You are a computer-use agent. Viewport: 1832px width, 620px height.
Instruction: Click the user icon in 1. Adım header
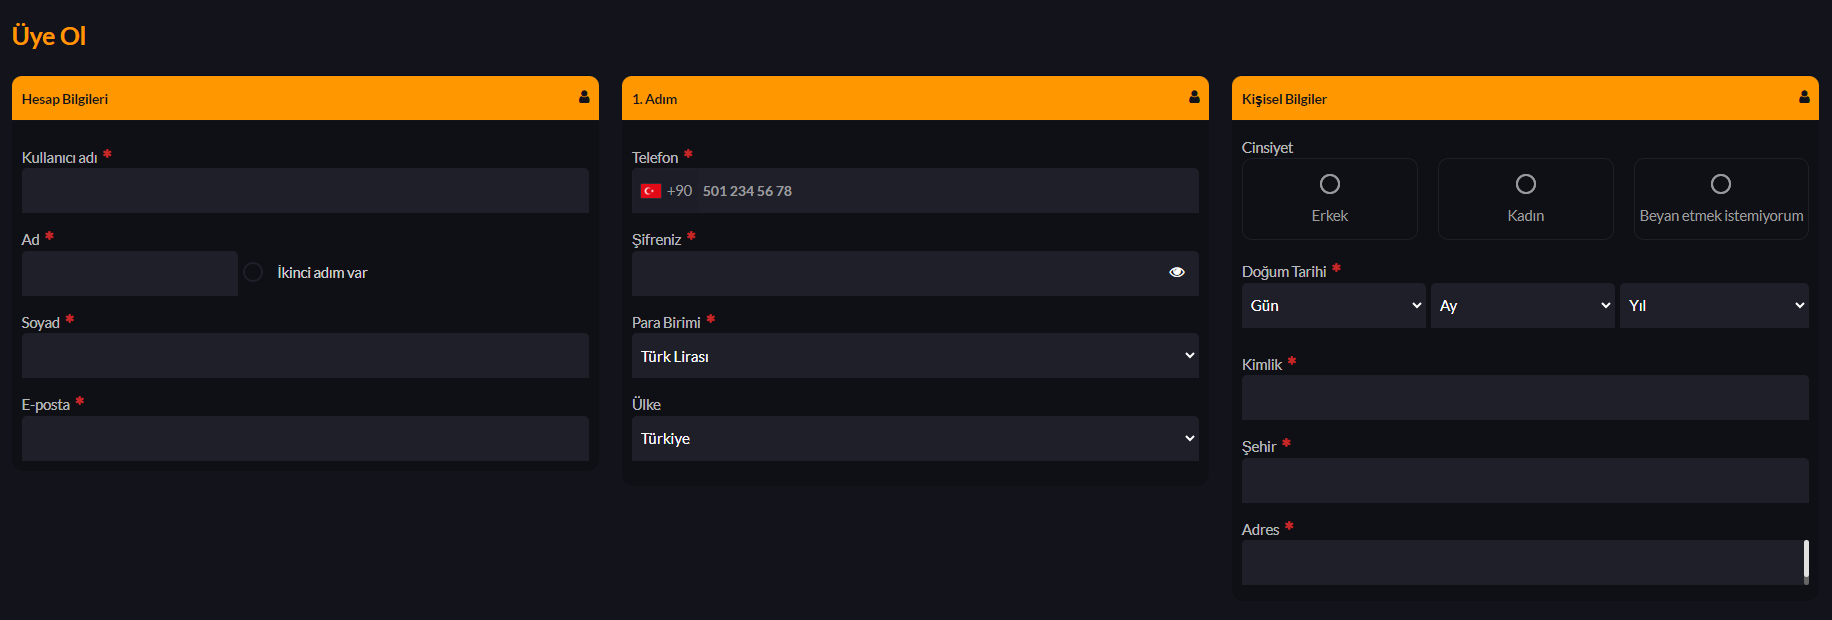(x=1194, y=97)
